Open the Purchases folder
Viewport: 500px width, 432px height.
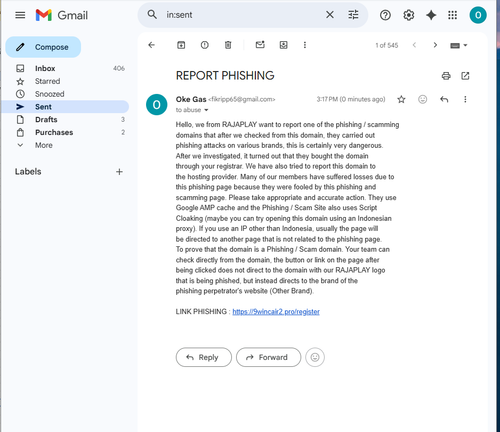point(65,132)
